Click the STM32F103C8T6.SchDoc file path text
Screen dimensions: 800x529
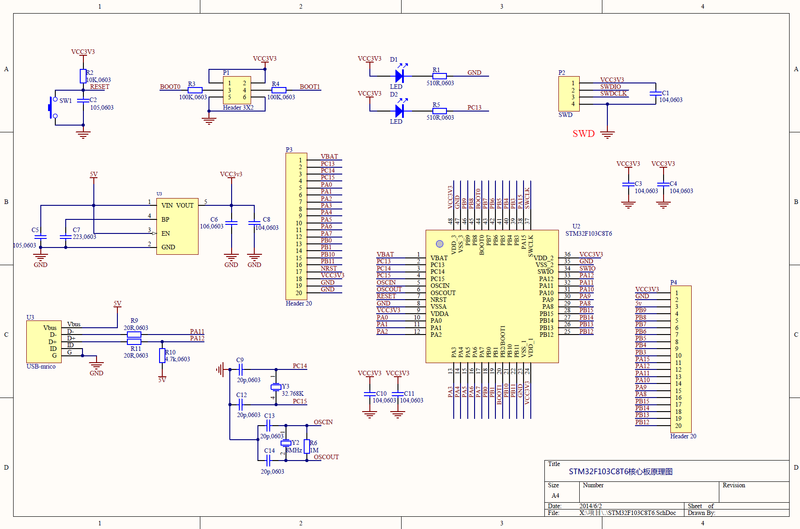tap(628, 512)
